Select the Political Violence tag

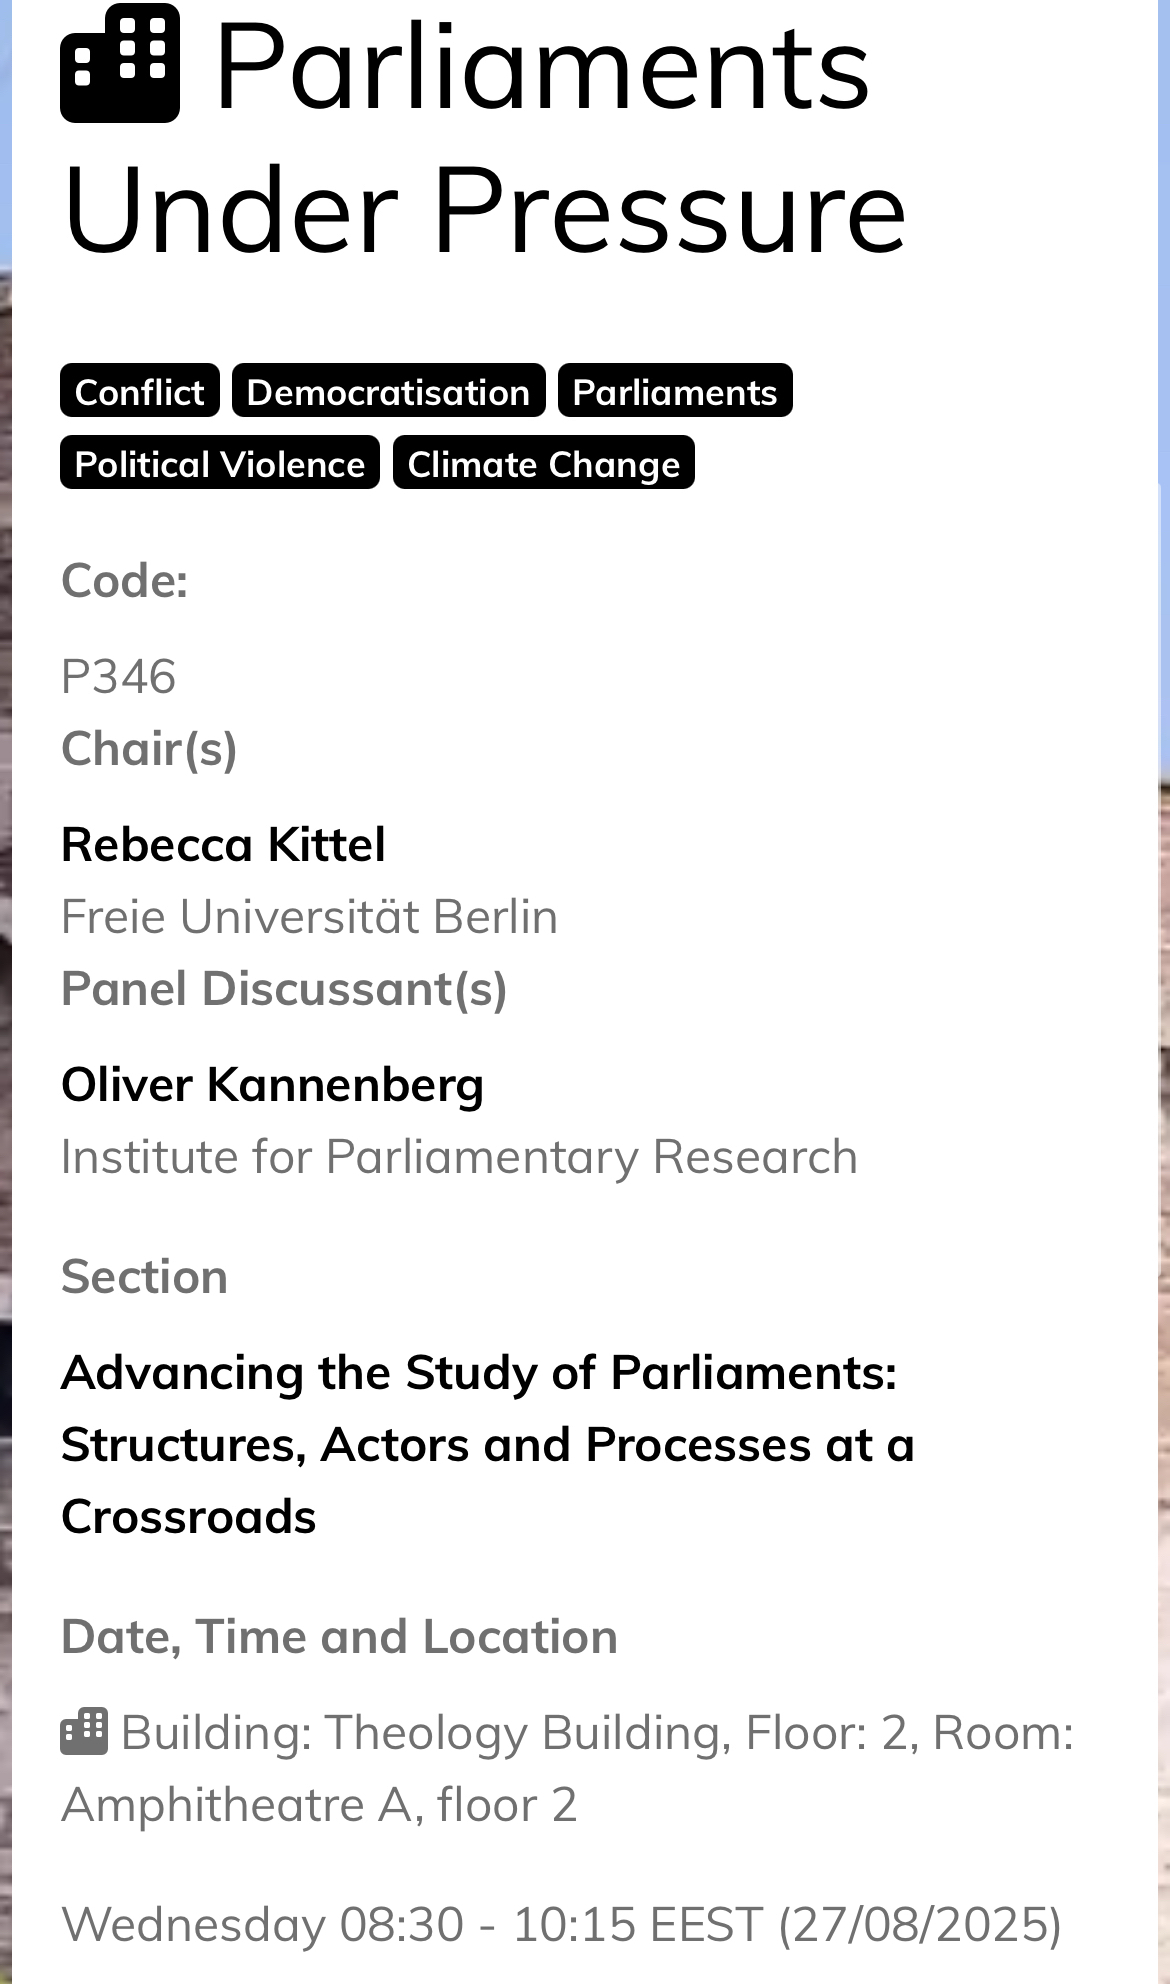(x=220, y=463)
